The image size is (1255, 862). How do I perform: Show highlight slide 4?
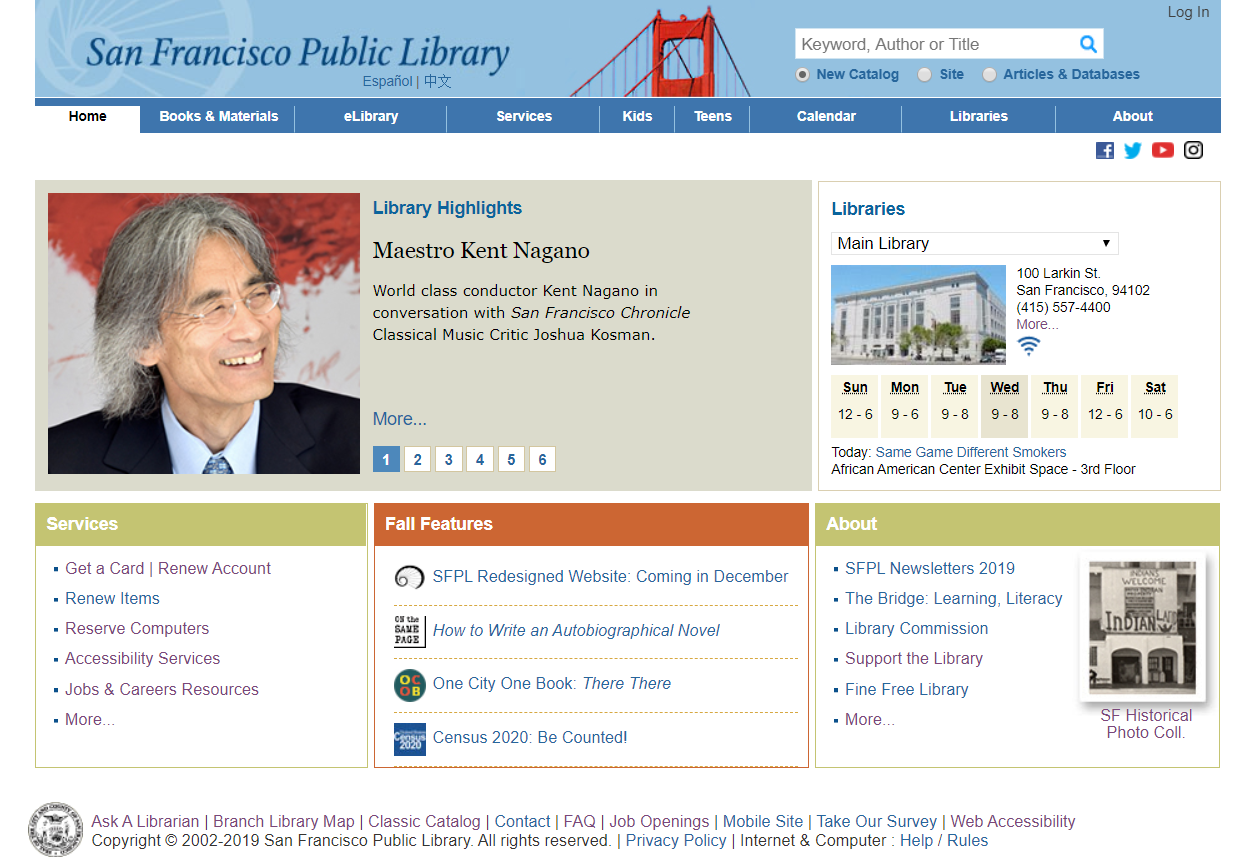coord(480,459)
